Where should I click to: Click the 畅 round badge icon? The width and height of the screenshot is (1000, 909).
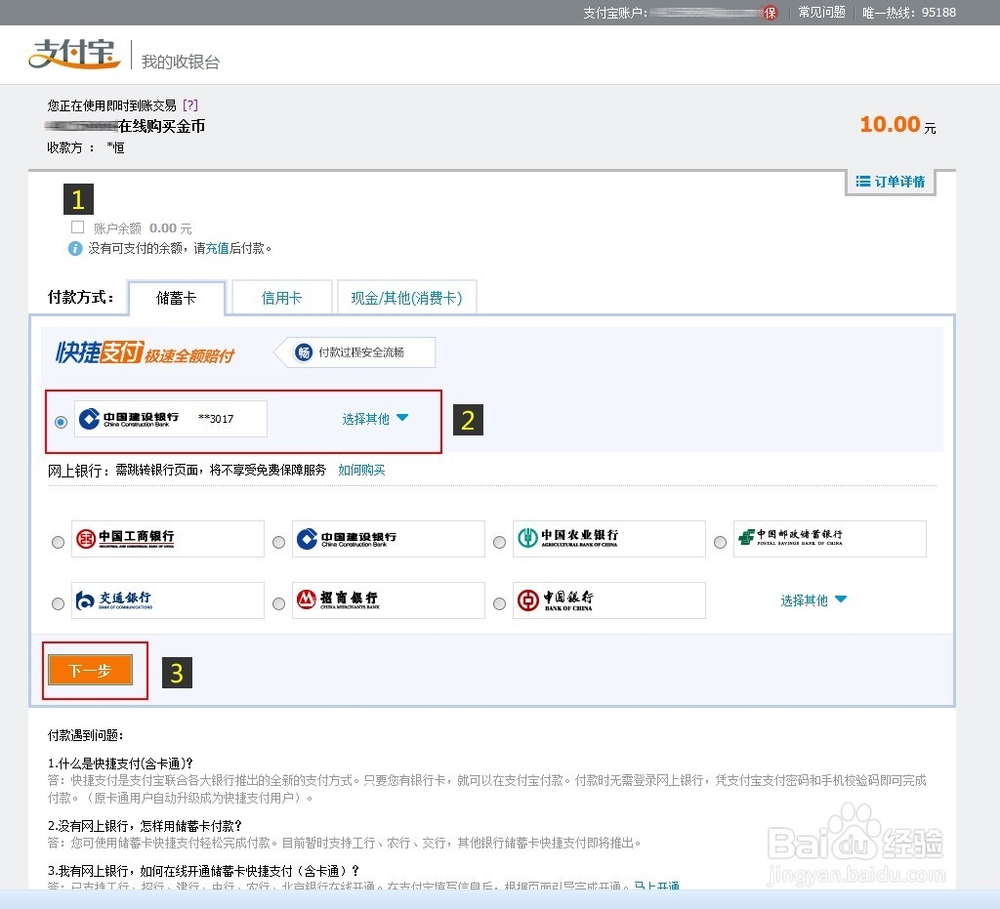pyautogui.click(x=304, y=352)
